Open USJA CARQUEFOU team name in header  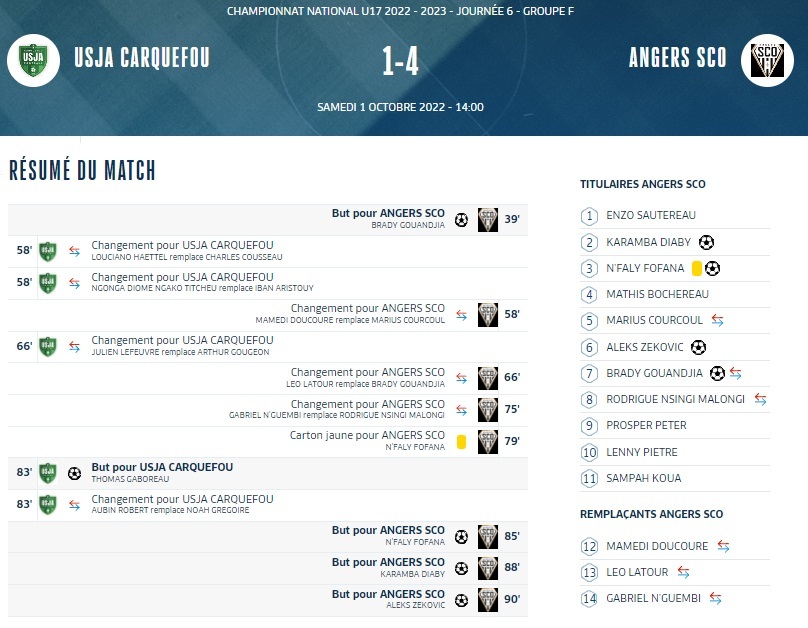click(x=142, y=58)
